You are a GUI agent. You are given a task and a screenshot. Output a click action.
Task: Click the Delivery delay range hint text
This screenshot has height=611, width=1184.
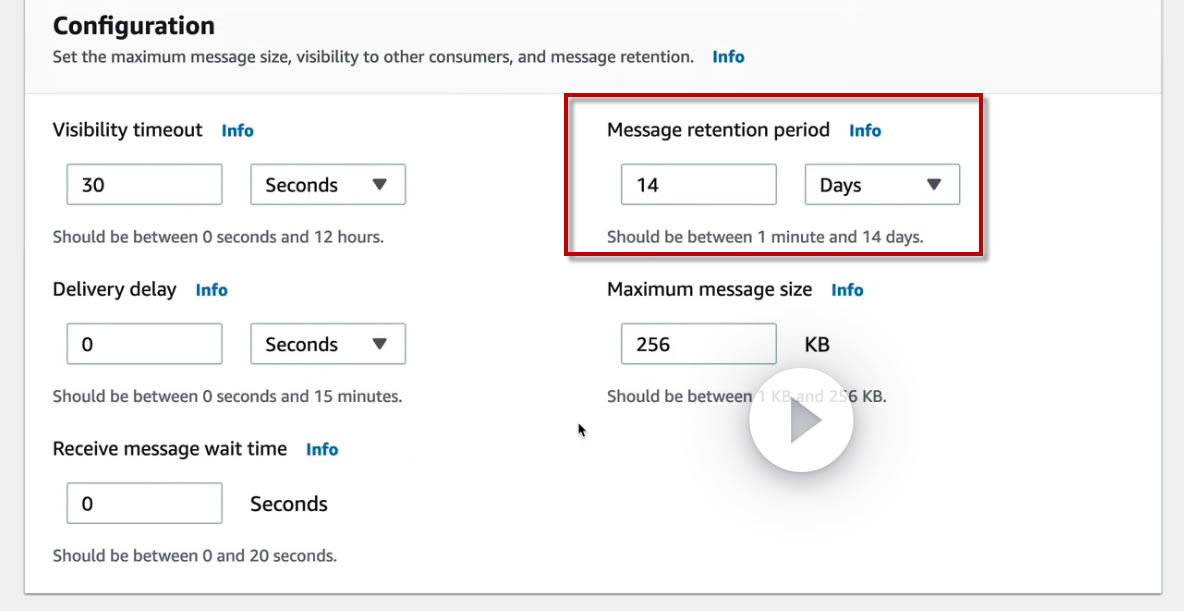(227, 396)
